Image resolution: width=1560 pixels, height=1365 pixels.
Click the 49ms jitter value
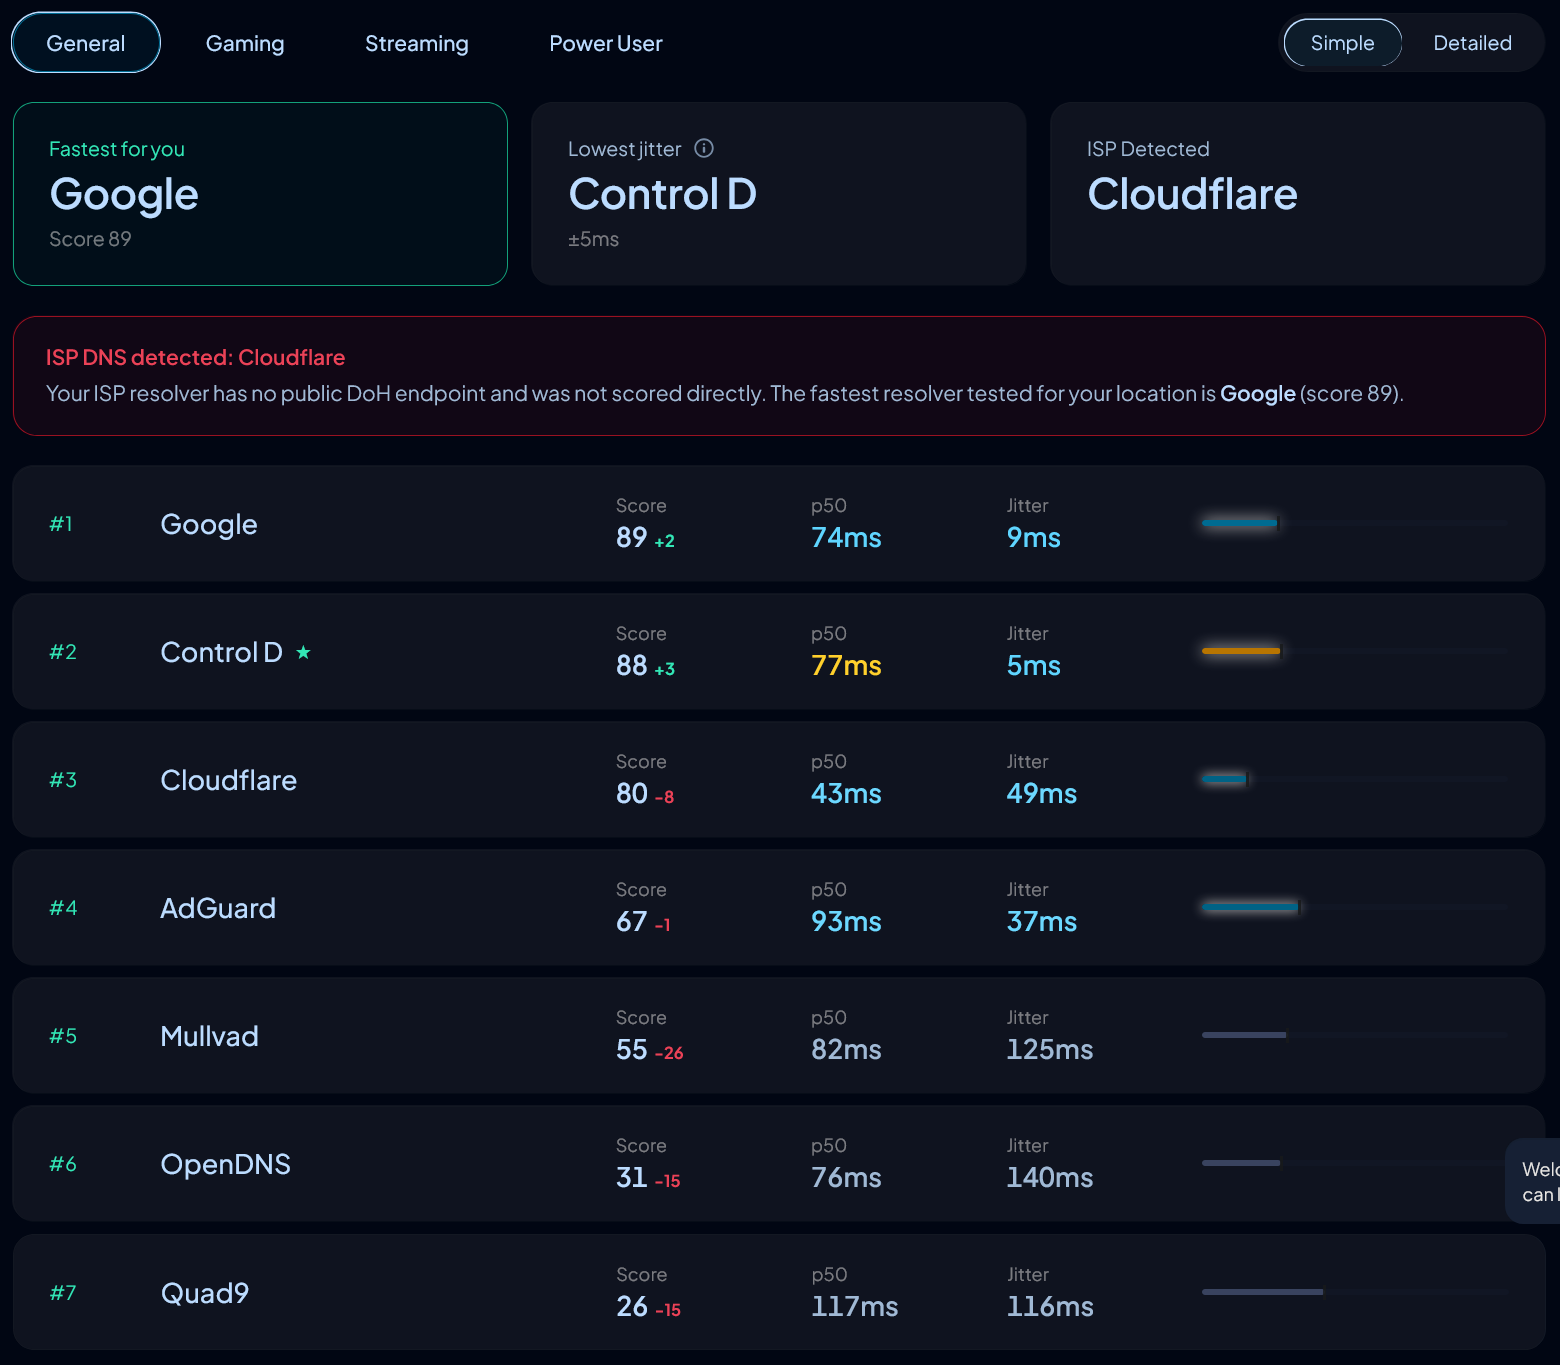click(1042, 794)
